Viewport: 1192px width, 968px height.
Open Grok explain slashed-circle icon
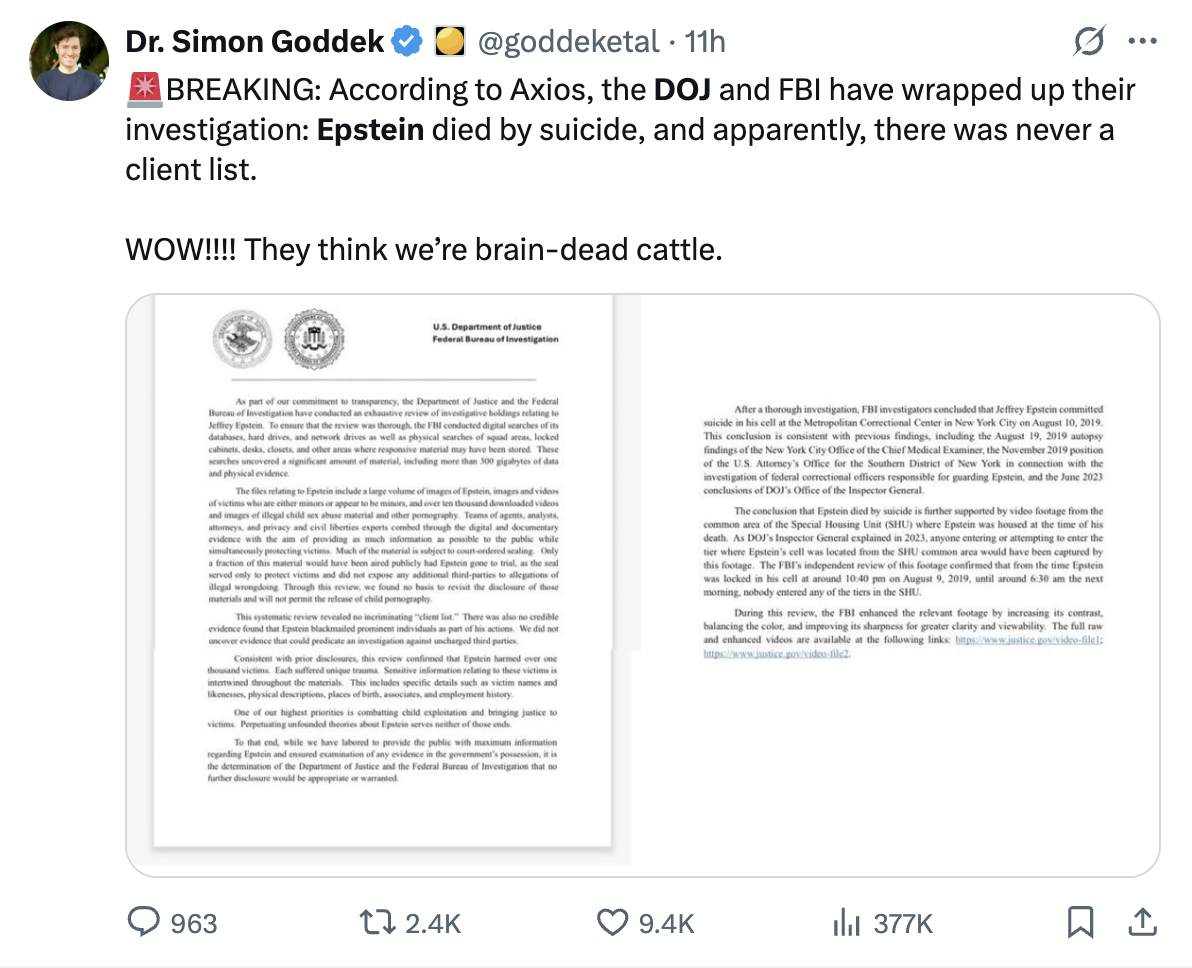tap(1087, 42)
